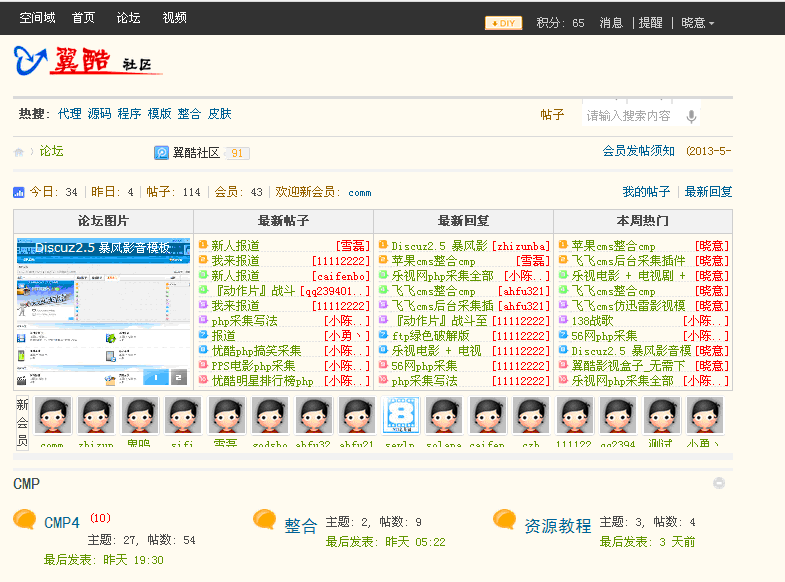The image size is (785, 582).
Task: Collapse the CMP section toggle icon
Action: (719, 483)
